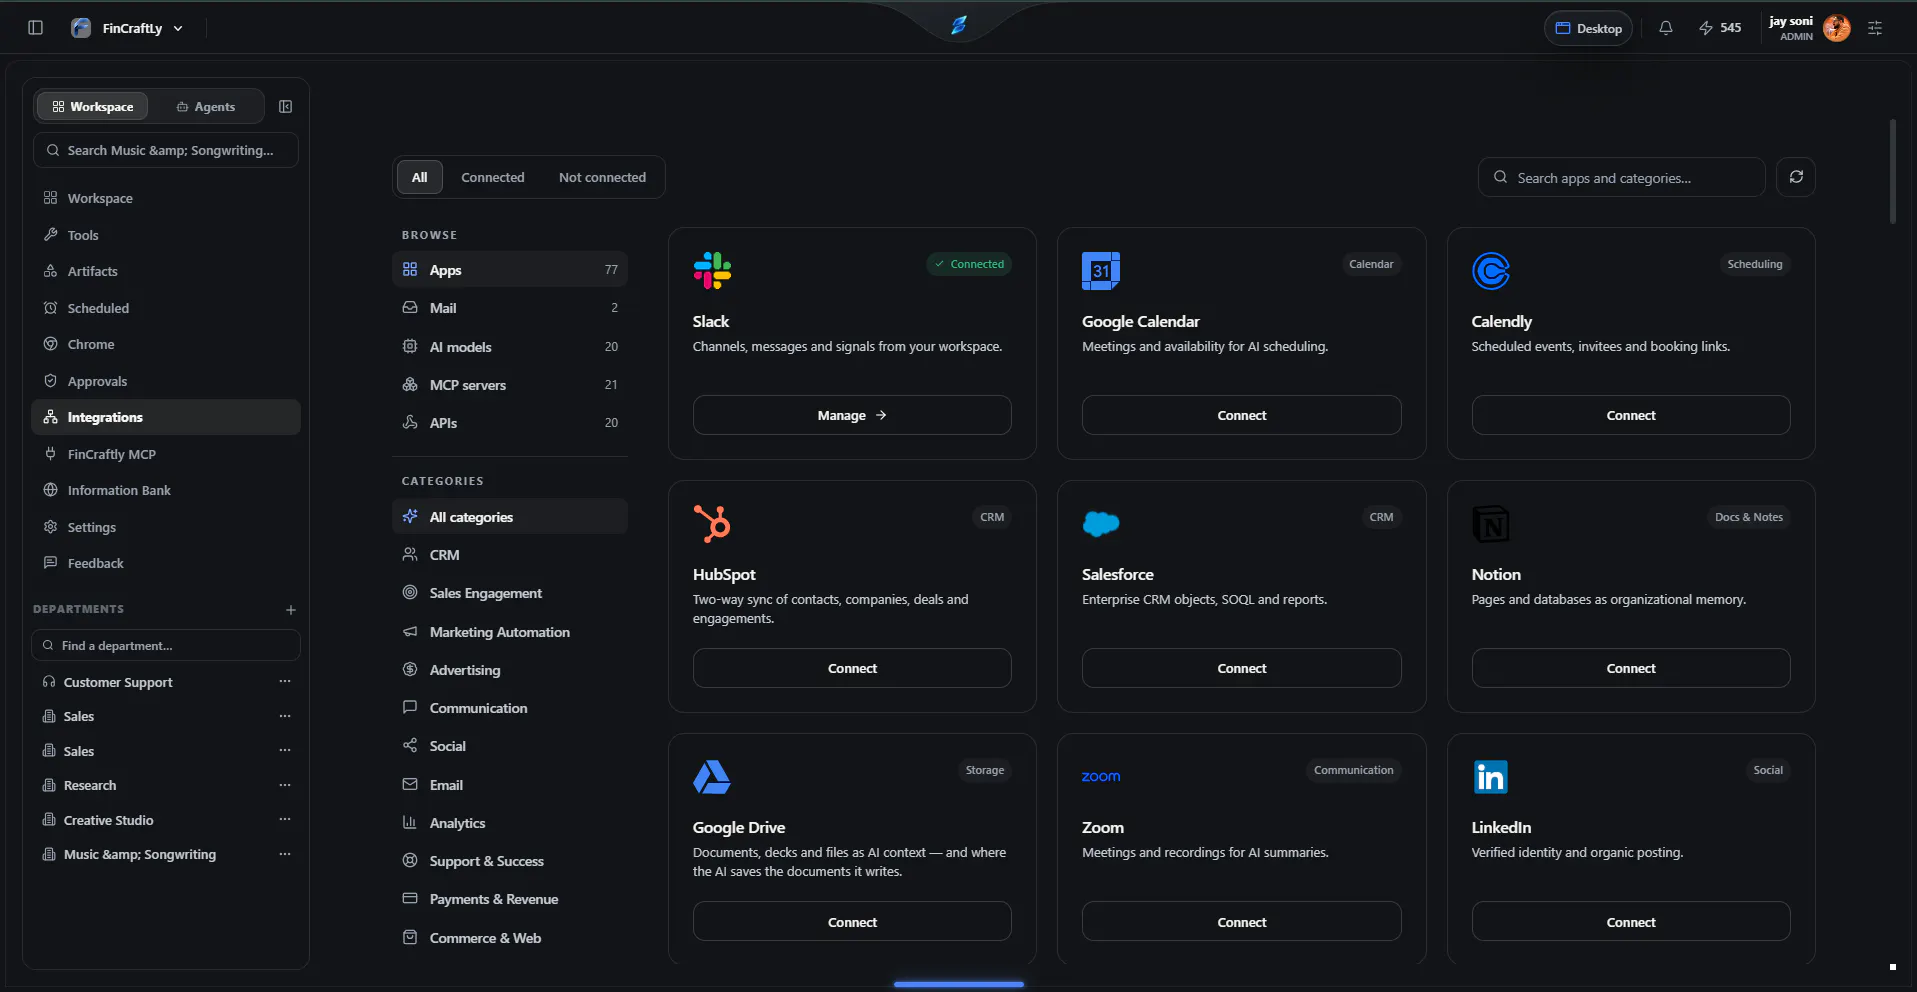The height and width of the screenshot is (992, 1917).
Task: Click the Google Calendar logo icon
Action: pyautogui.click(x=1101, y=270)
